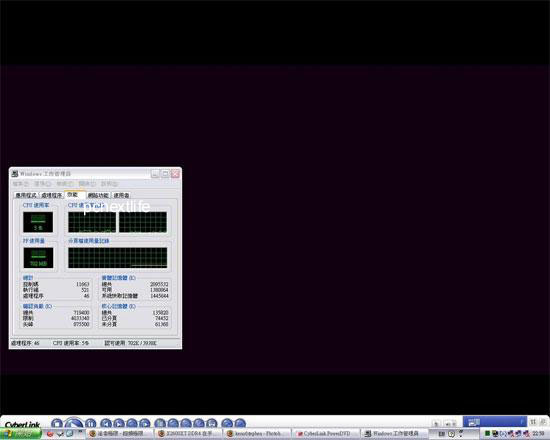
Task: Click the system tray clock
Action: click(538, 434)
